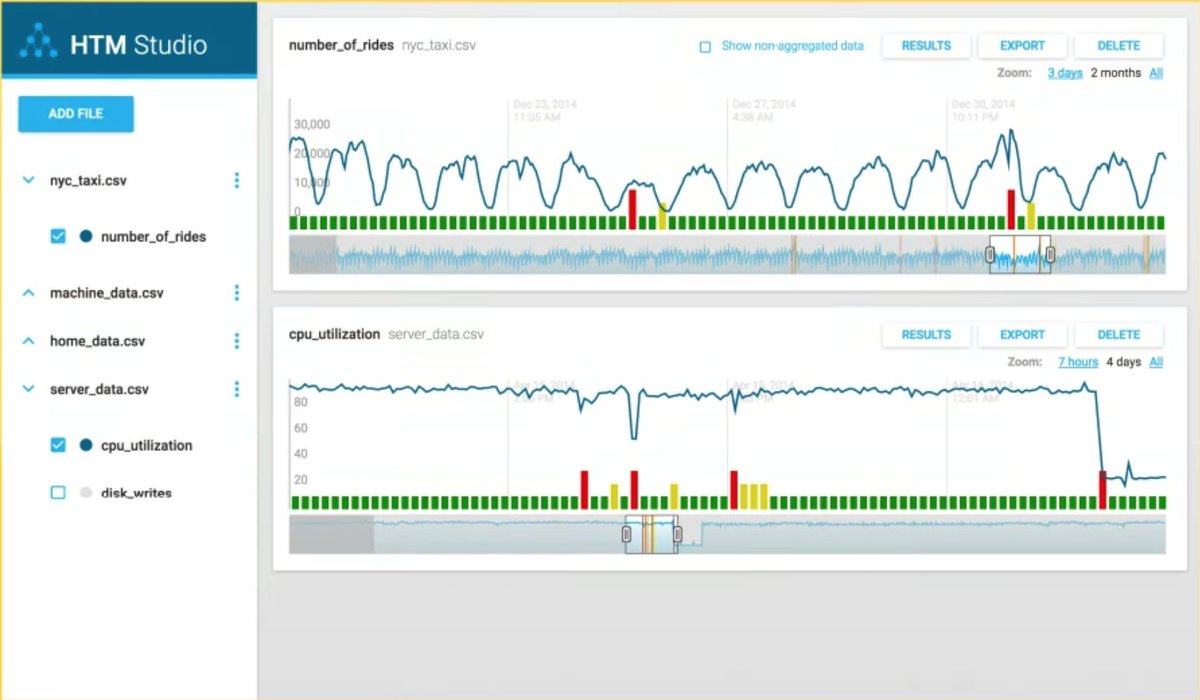Uncheck the number_of_rides checkbox
Image resolution: width=1200 pixels, height=700 pixels.
click(x=58, y=237)
